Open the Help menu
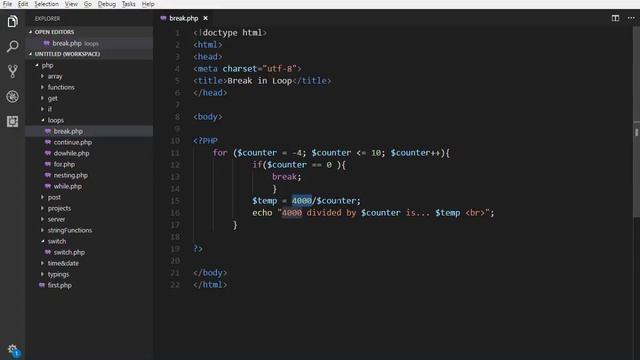The height and width of the screenshot is (360, 640). tap(148, 4)
